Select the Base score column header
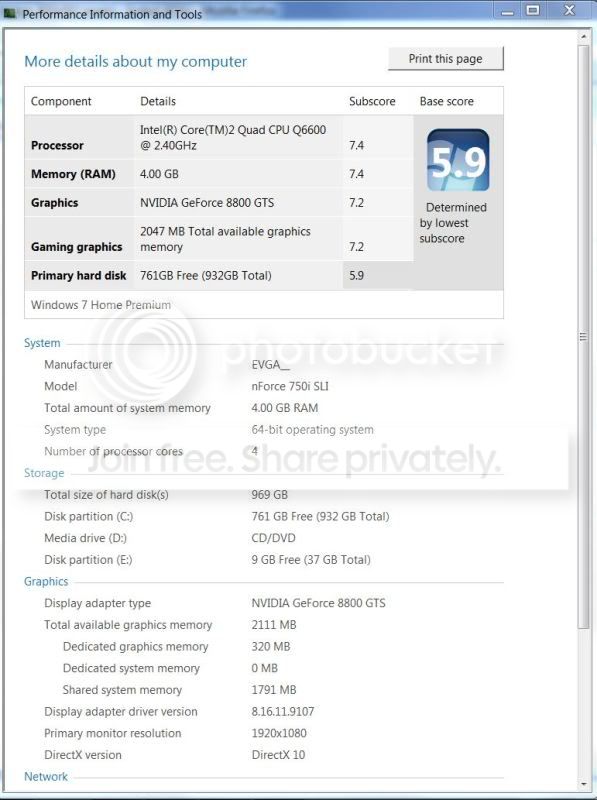The height and width of the screenshot is (800, 597). [446, 102]
